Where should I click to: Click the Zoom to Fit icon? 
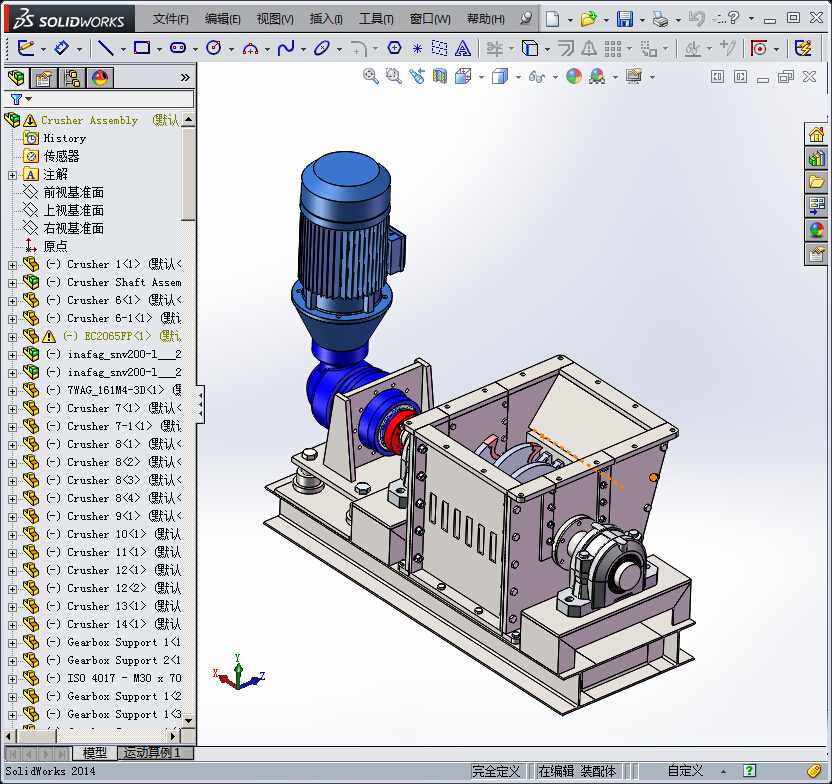(x=371, y=76)
